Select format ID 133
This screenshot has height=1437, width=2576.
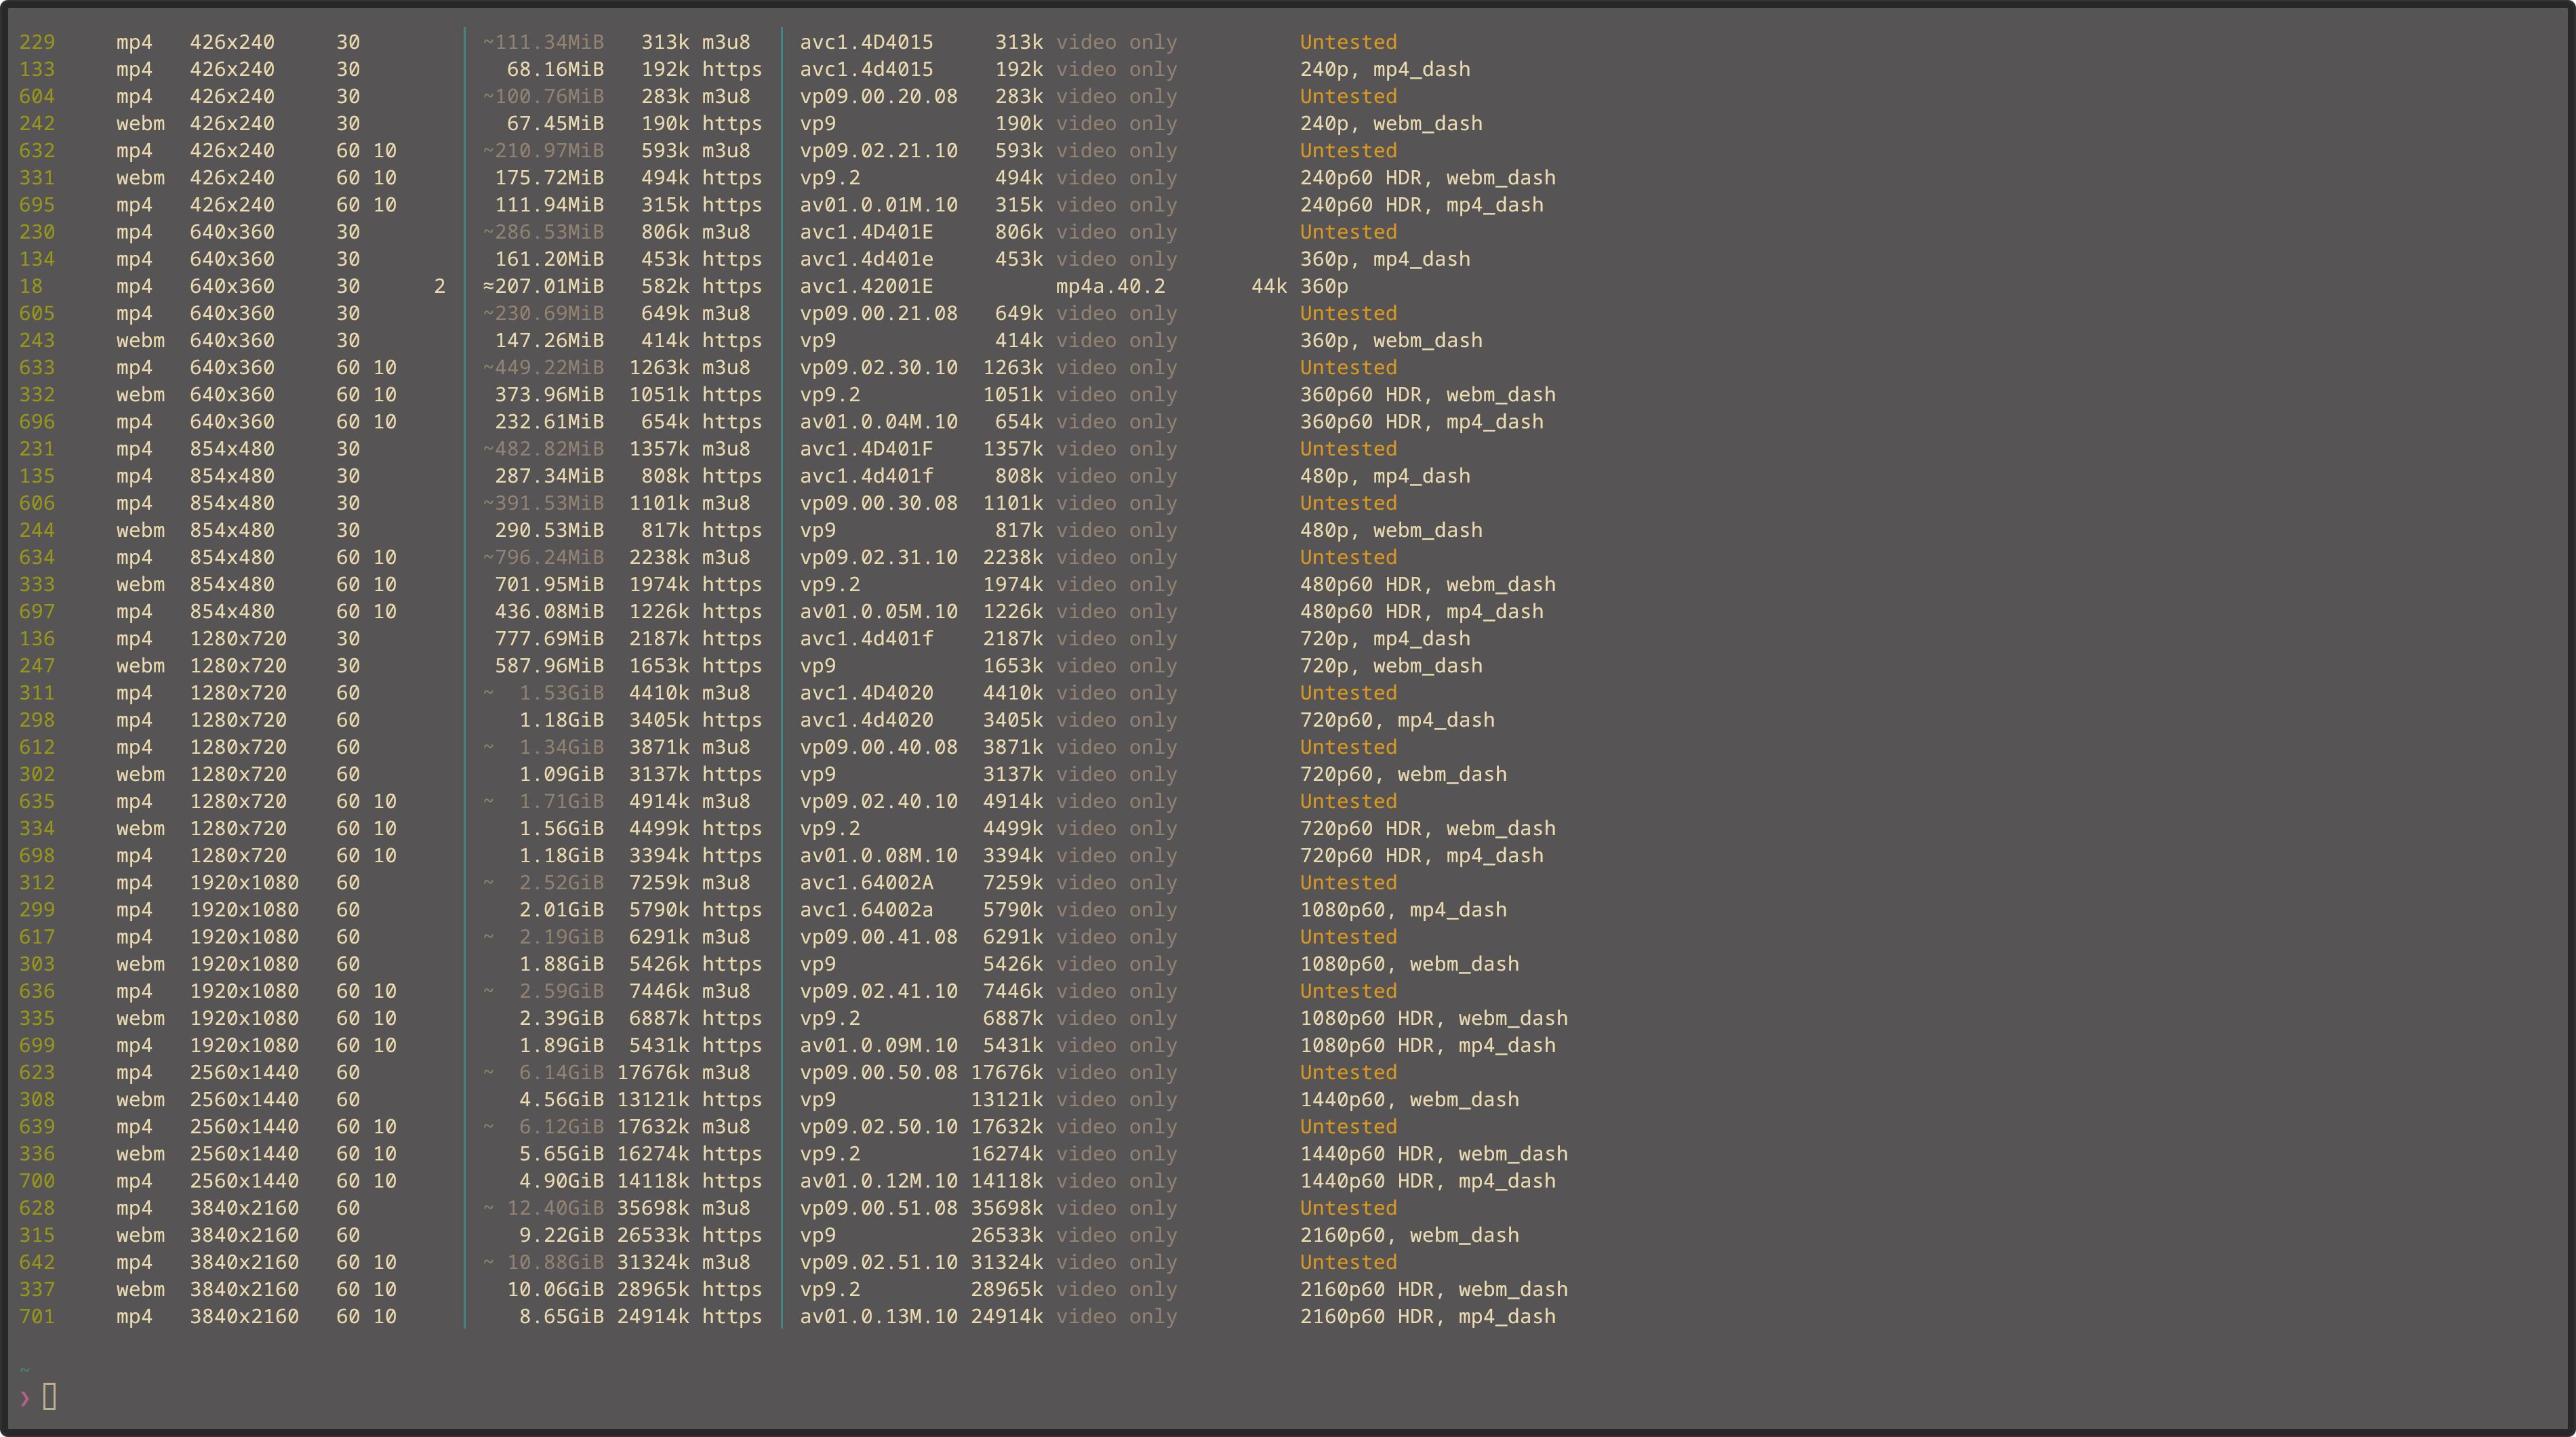coord(37,69)
